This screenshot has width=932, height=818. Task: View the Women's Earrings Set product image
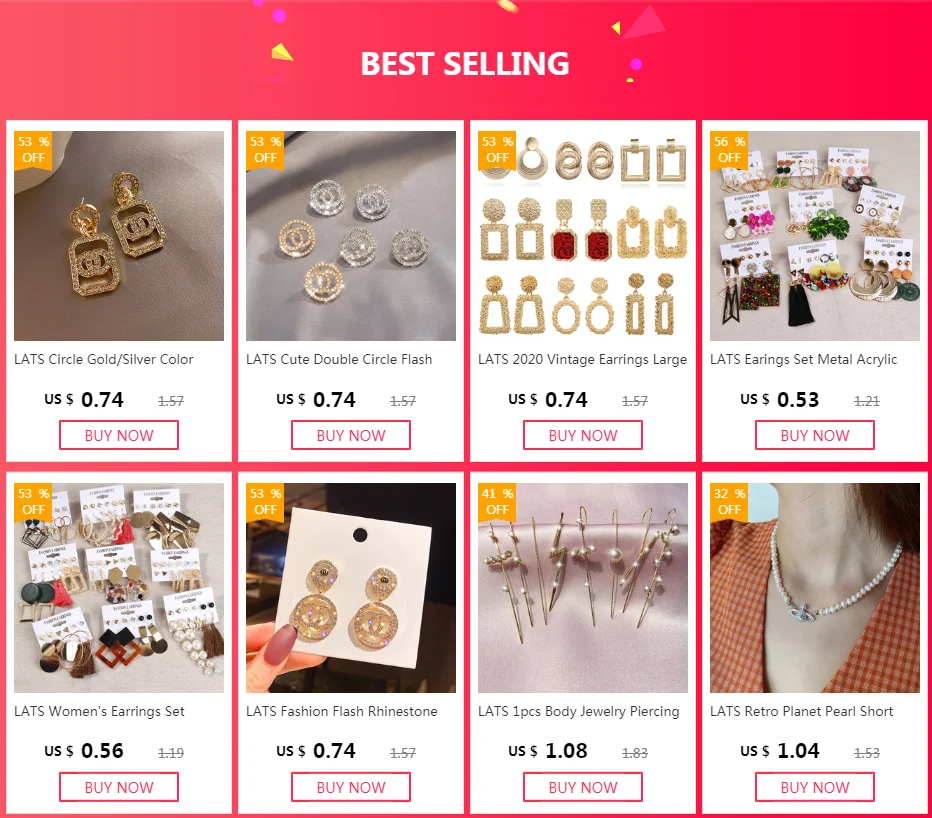(x=119, y=588)
